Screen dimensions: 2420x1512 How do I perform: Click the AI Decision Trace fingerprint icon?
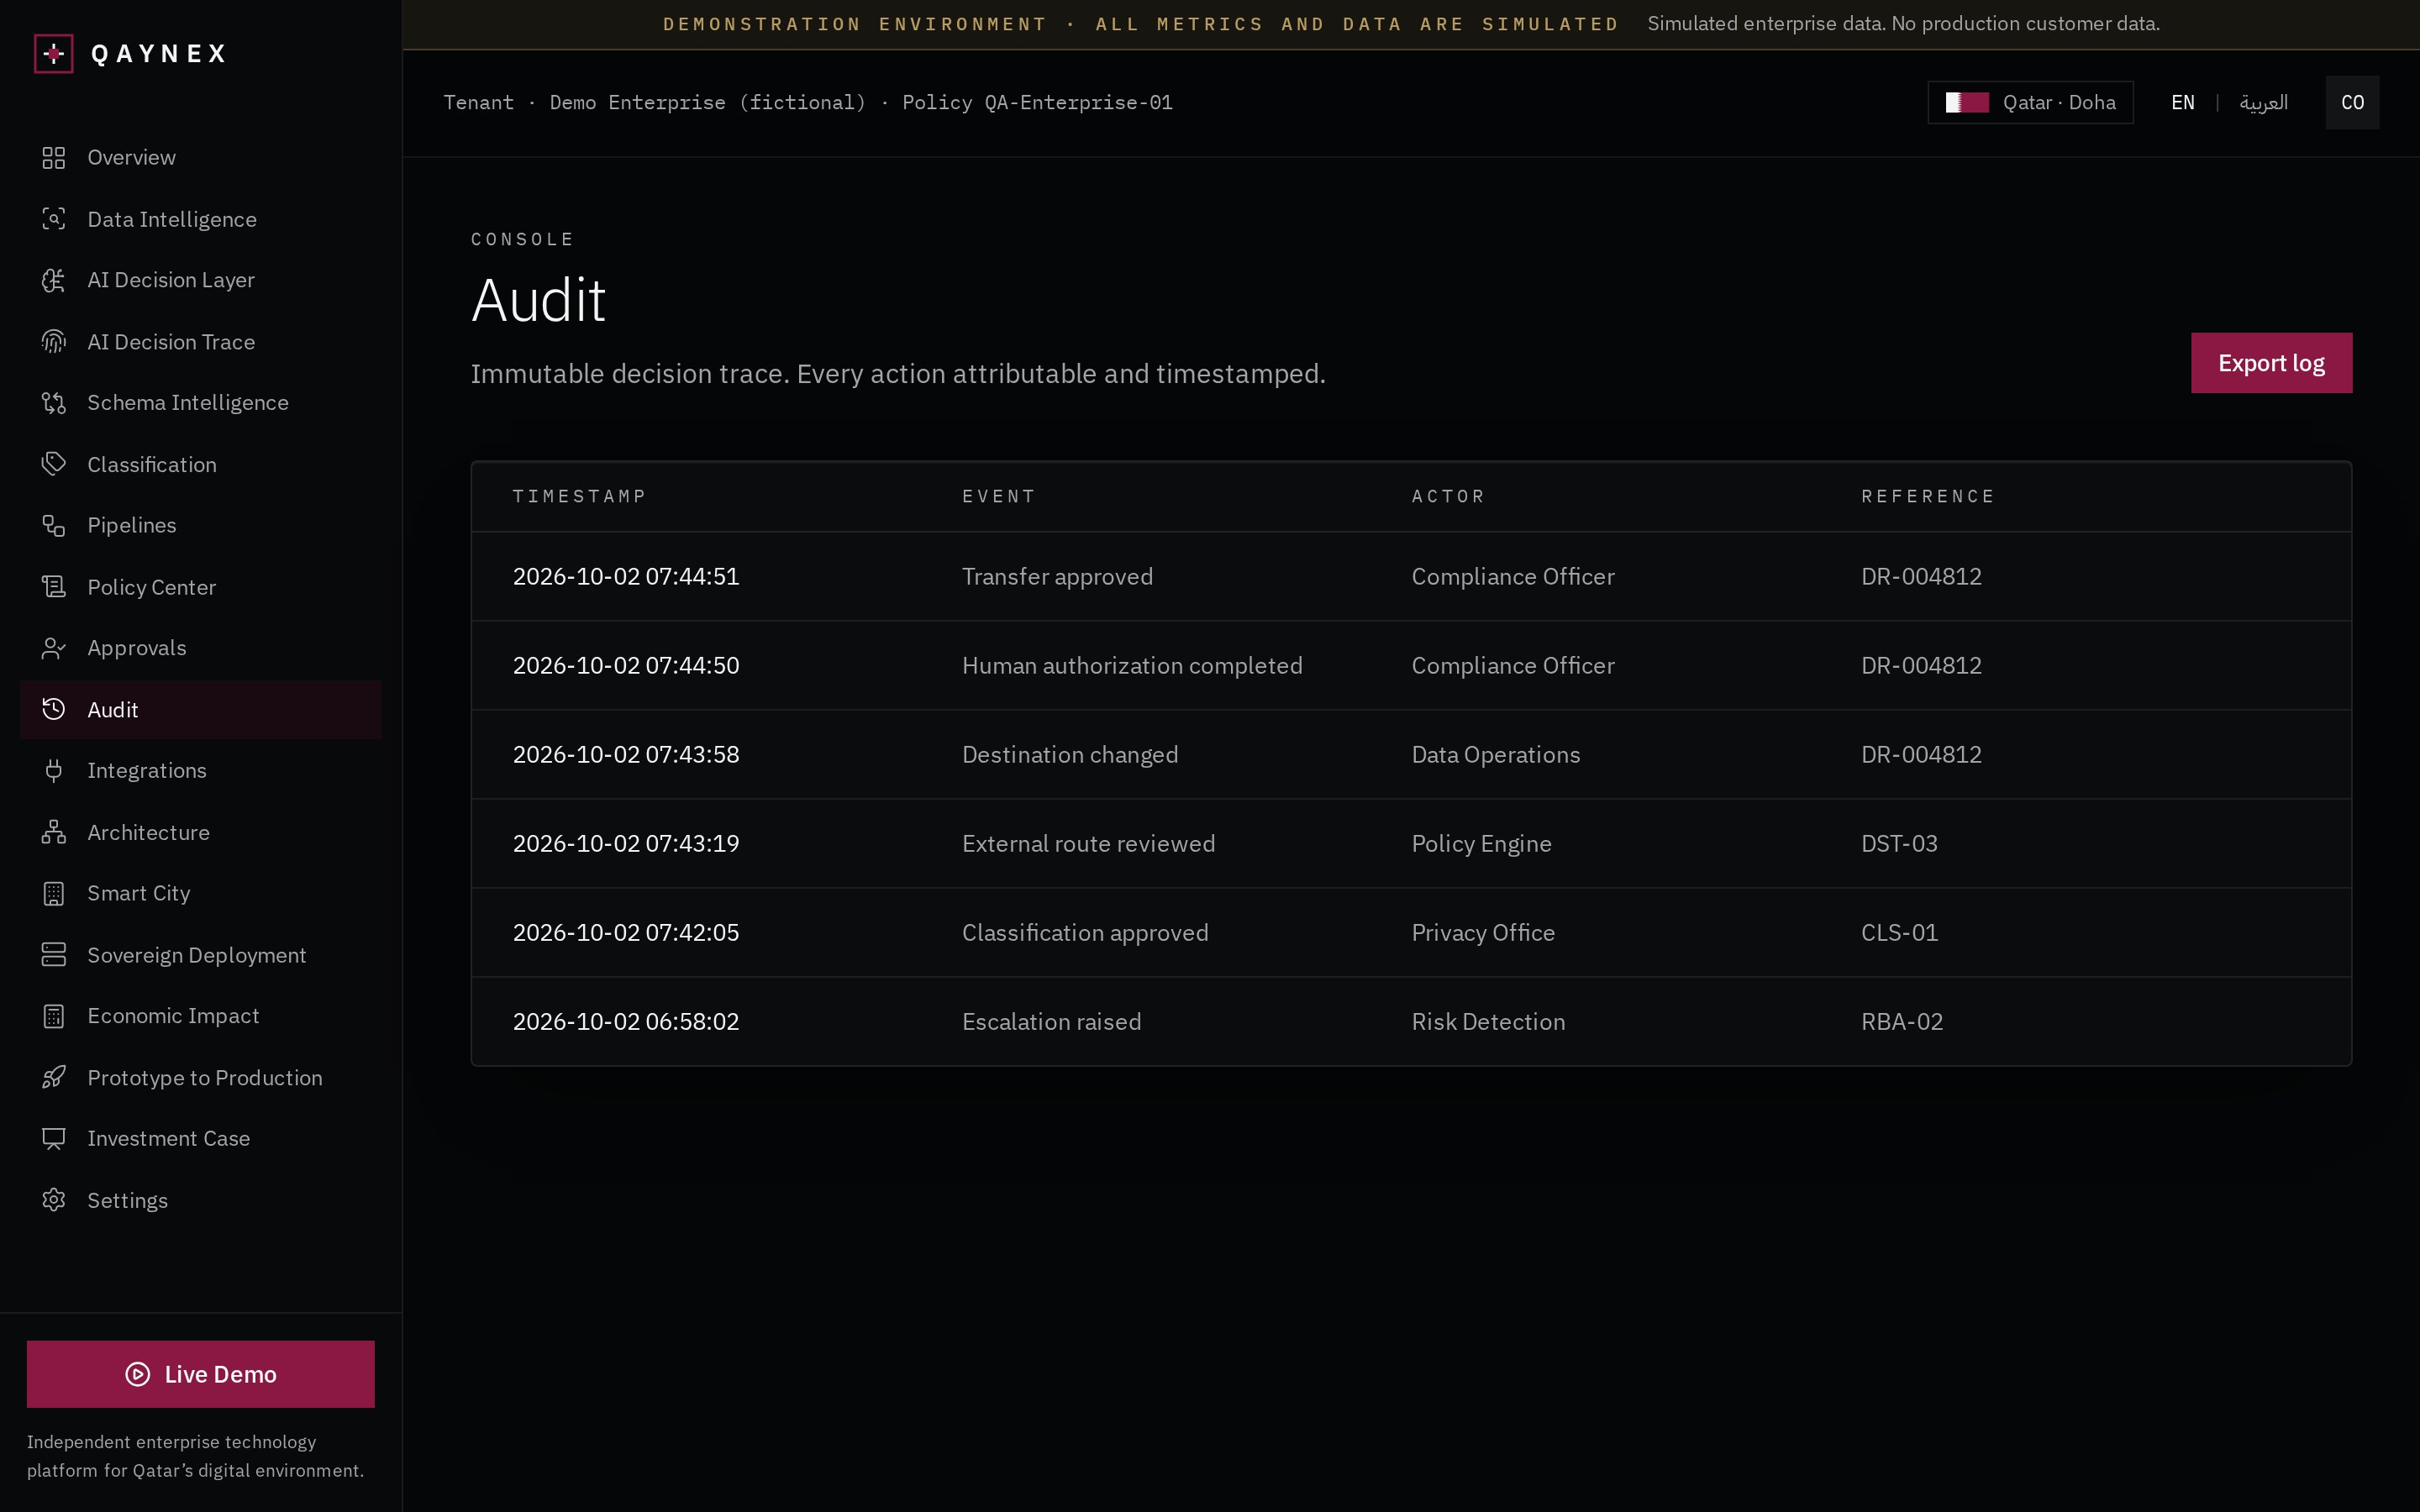(x=54, y=342)
